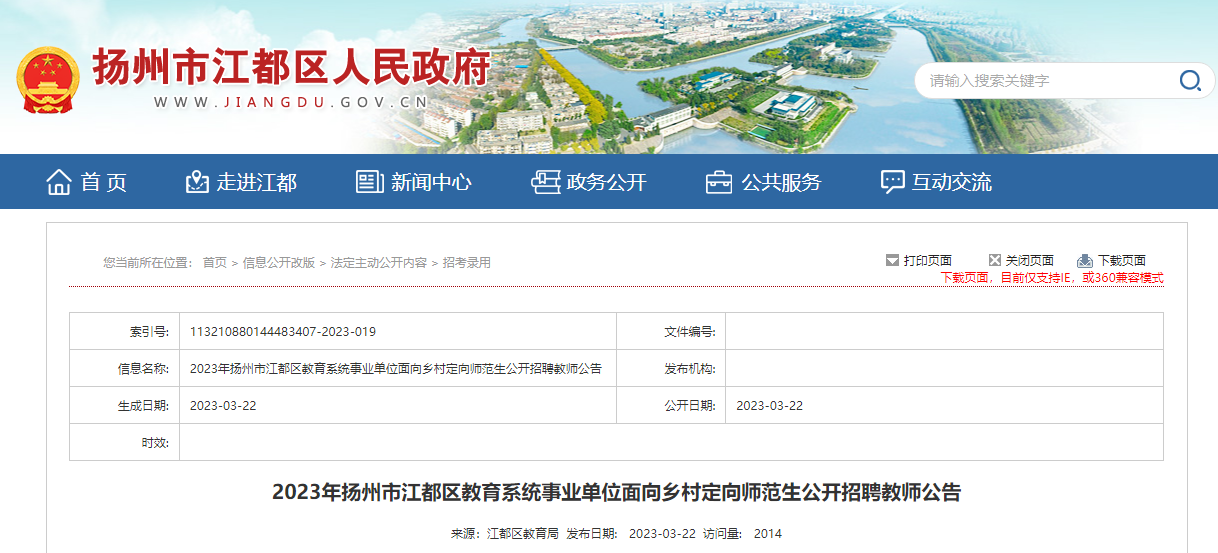1218x553 pixels.
Task: Click the chat bubble icon beside 互动交流
Action: (x=892, y=182)
